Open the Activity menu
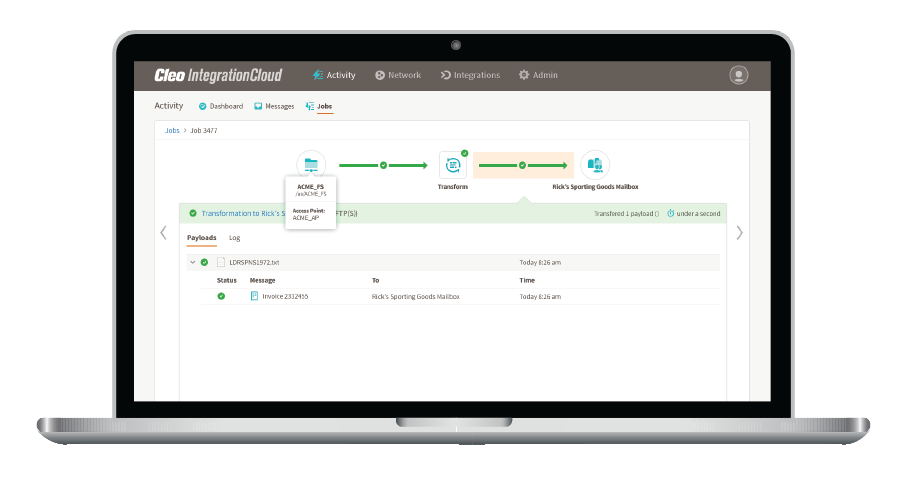Viewport: 918px width, 481px height. tap(334, 75)
